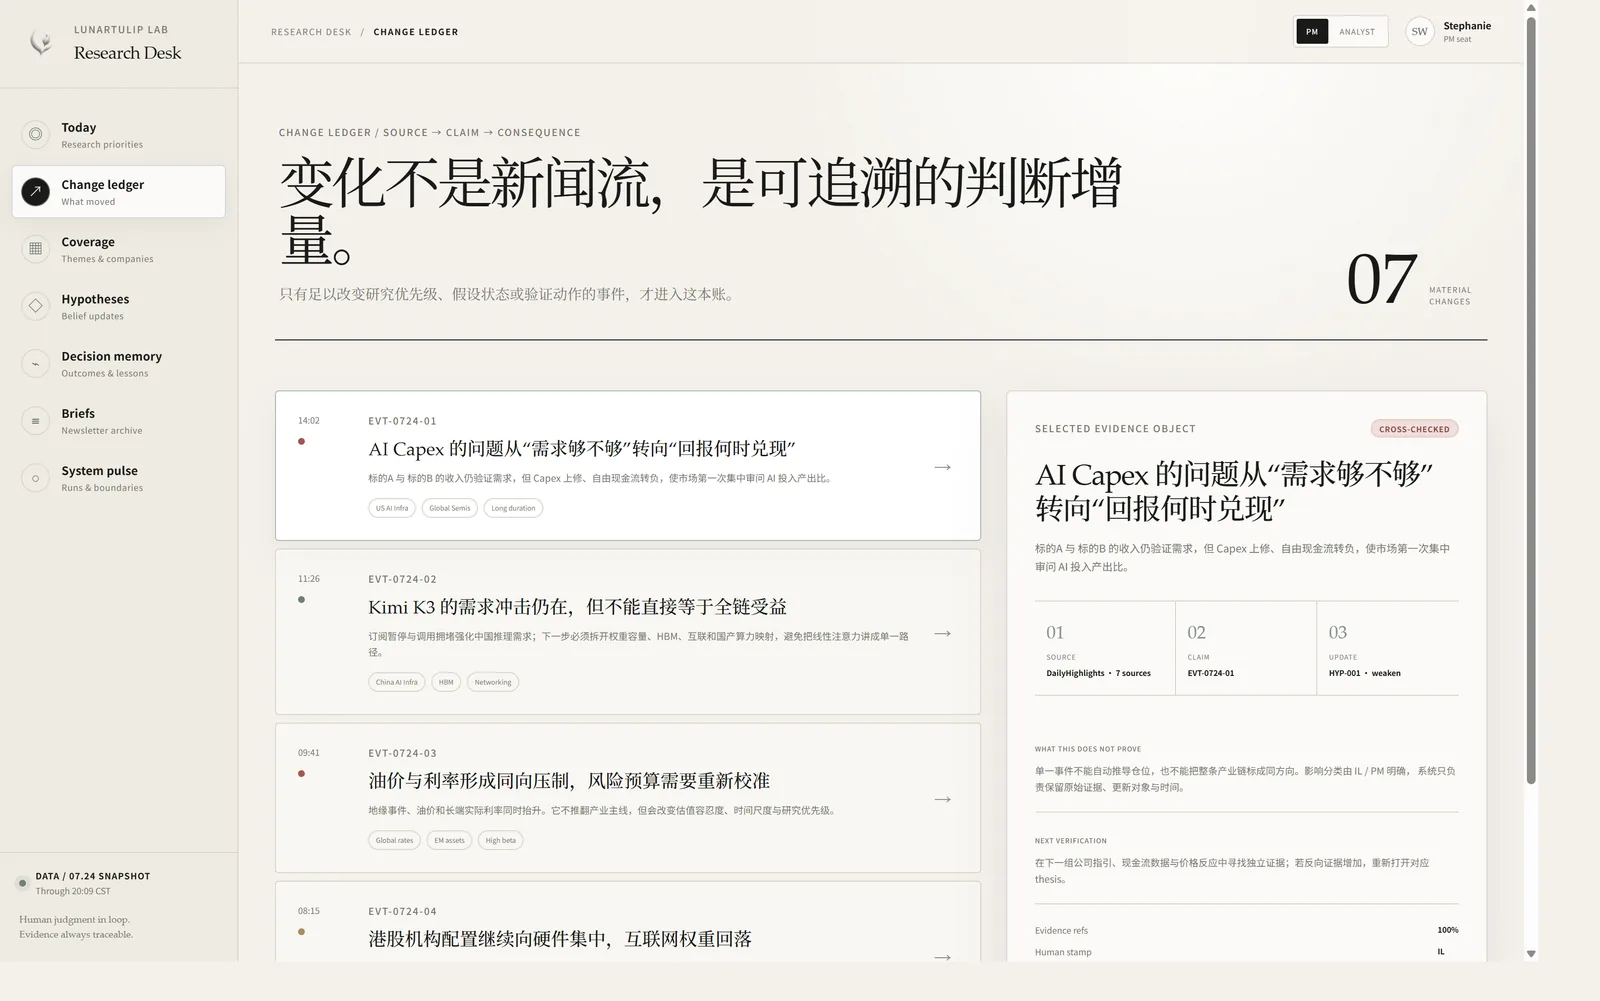Click the Briefs lines icon
The width and height of the screenshot is (1600, 1001).
point(35,420)
